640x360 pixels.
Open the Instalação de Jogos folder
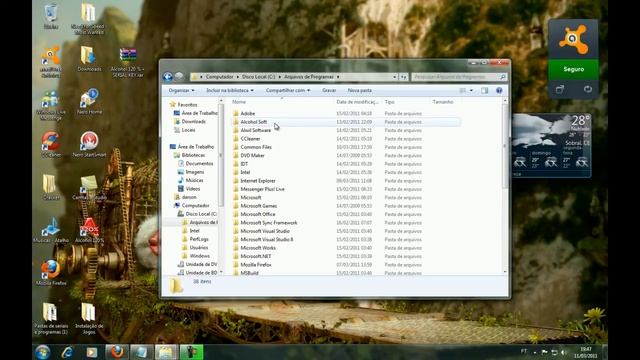pos(89,318)
